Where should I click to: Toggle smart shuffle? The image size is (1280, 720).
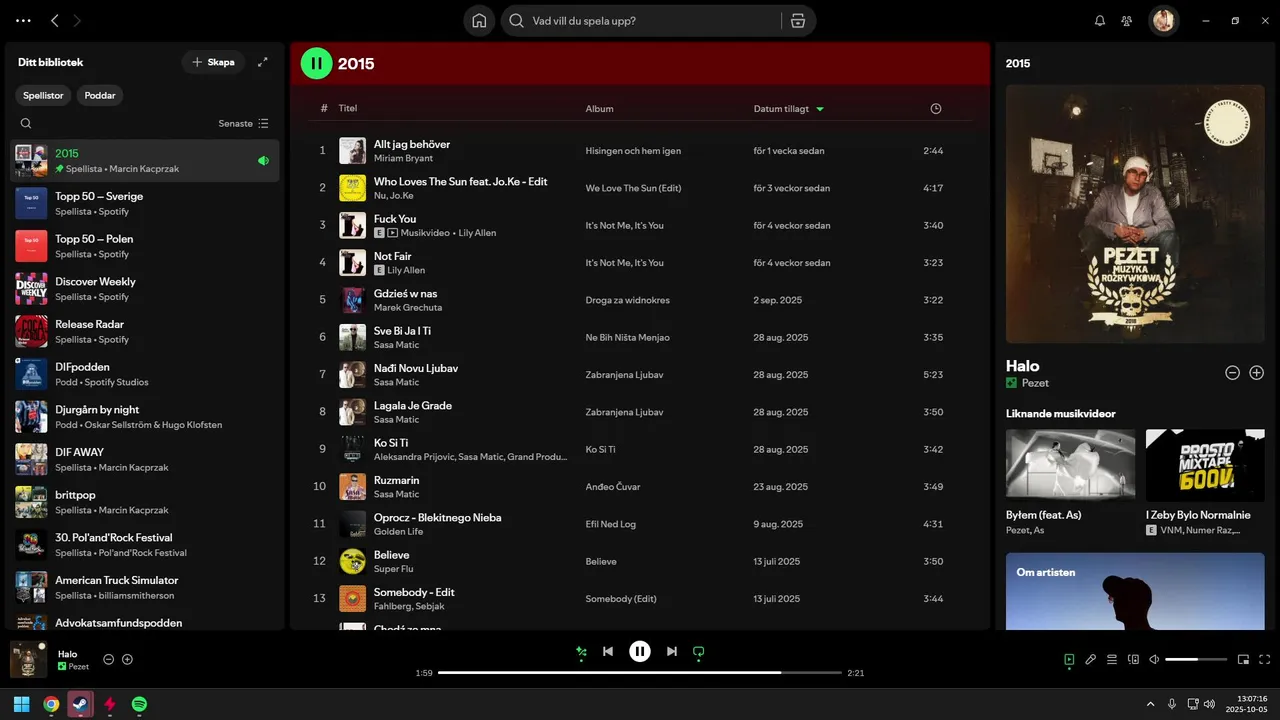click(581, 652)
